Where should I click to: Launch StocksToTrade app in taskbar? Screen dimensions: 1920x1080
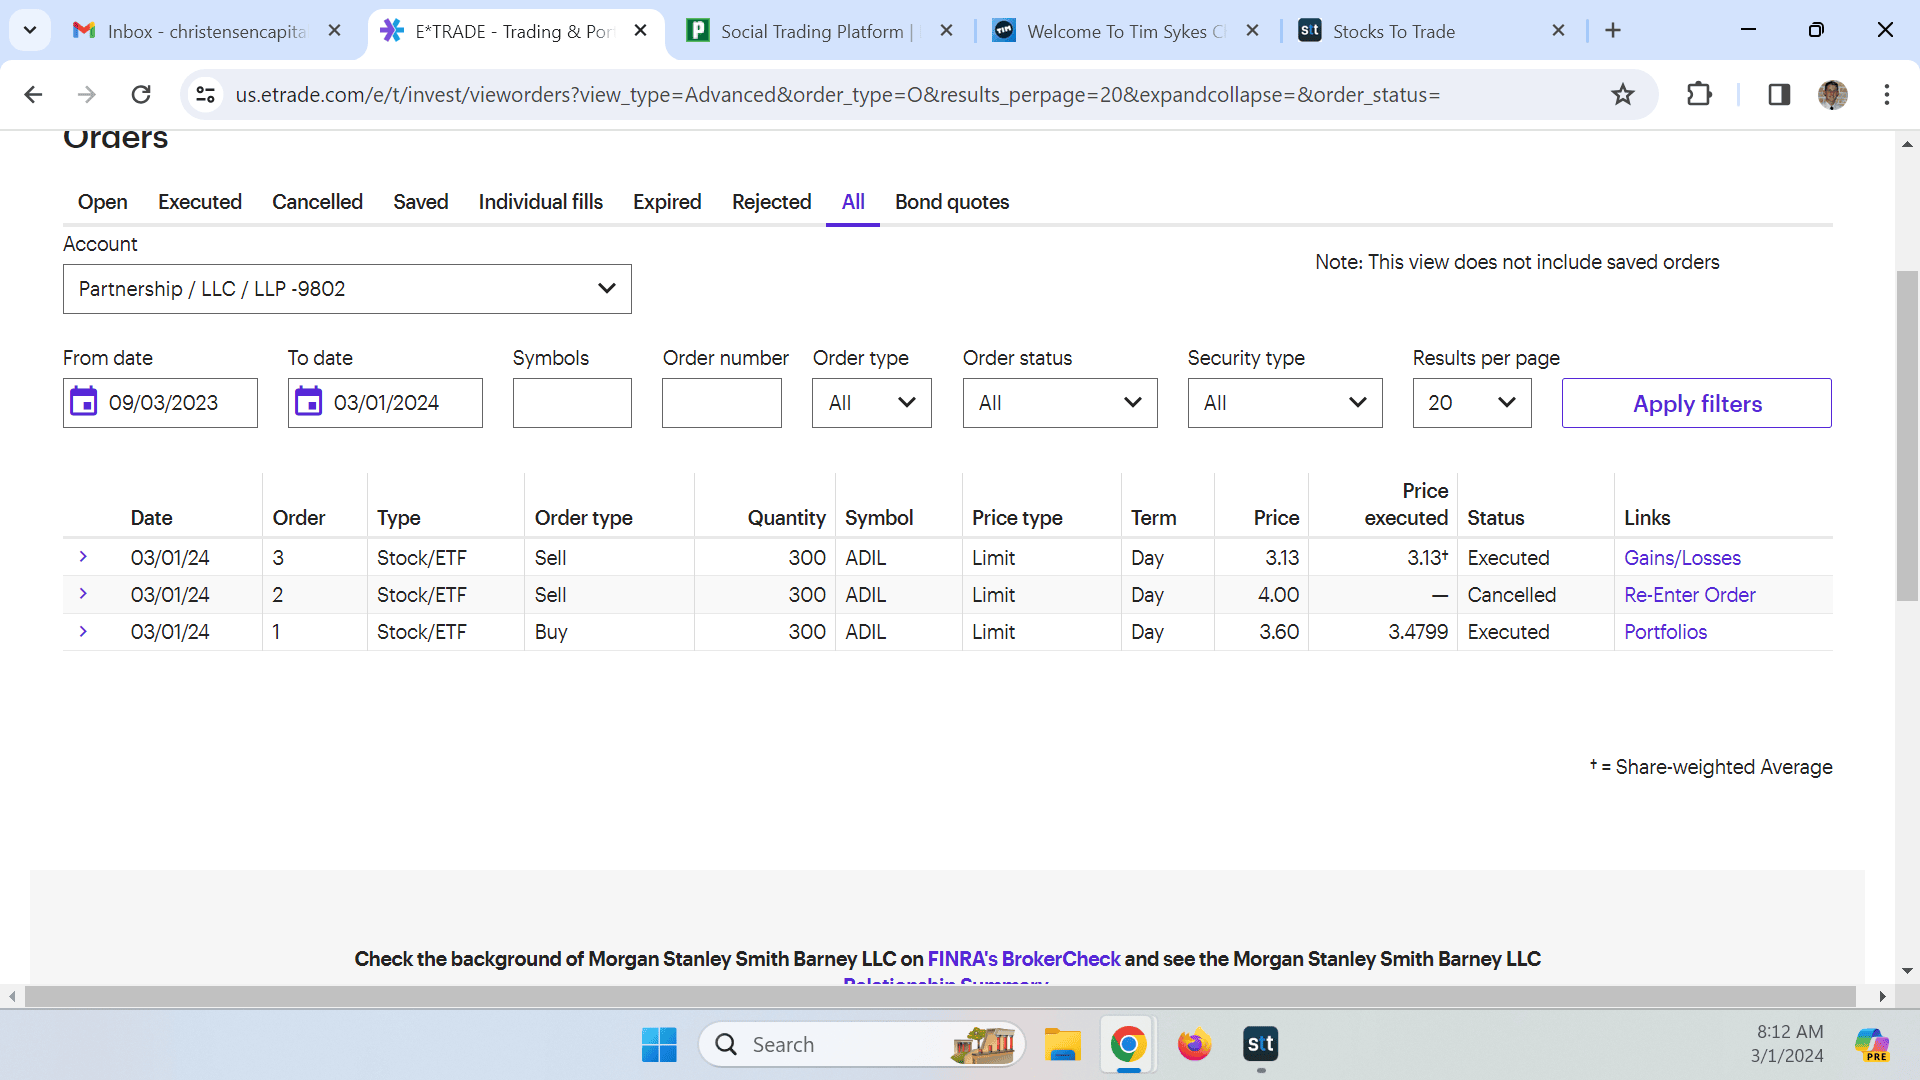point(1260,1045)
